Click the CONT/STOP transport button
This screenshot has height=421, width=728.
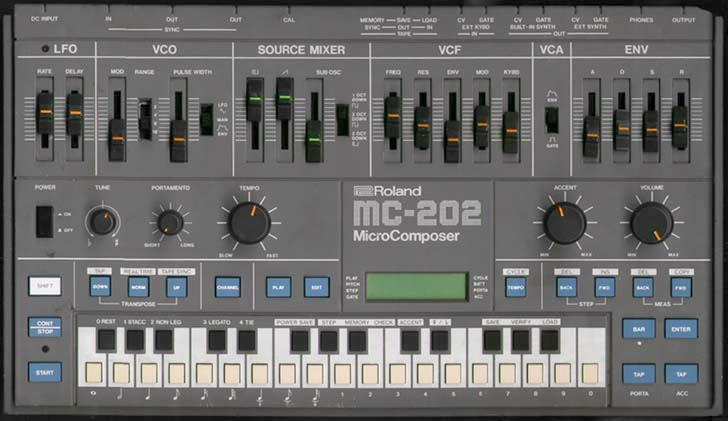pos(45,327)
